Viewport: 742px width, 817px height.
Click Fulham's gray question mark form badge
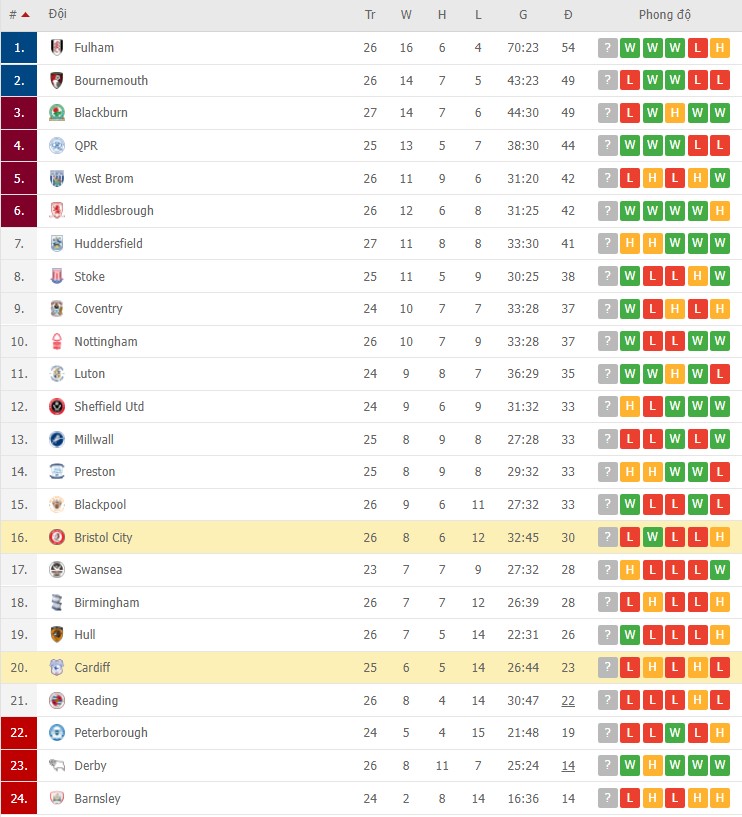(608, 48)
